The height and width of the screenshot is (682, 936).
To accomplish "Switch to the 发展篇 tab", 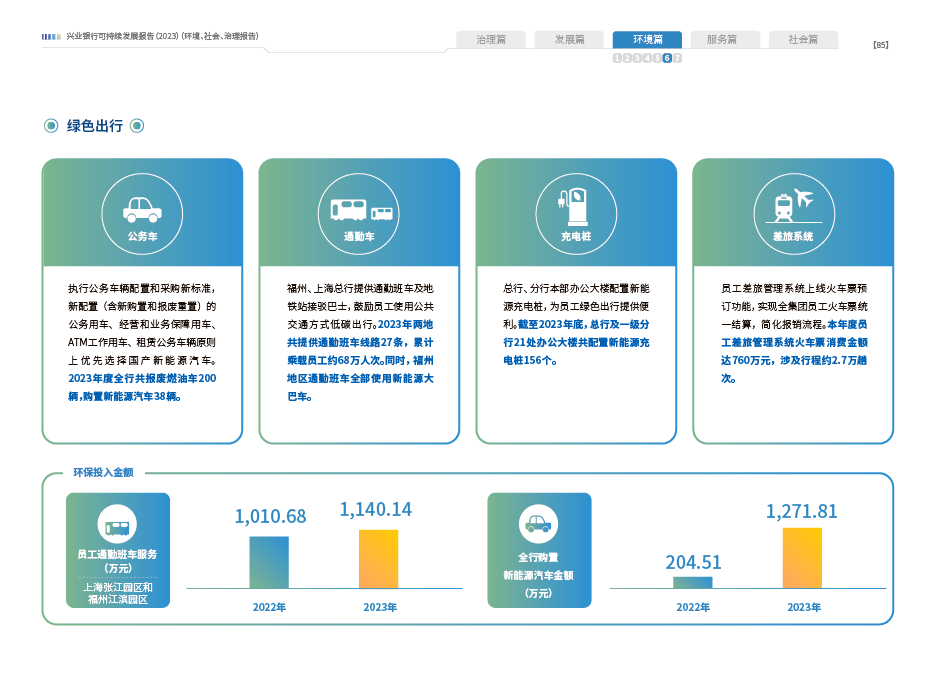I will [x=569, y=40].
